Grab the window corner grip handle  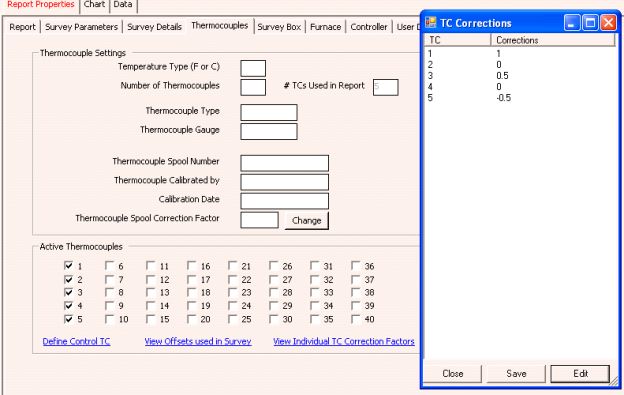(x=615, y=381)
